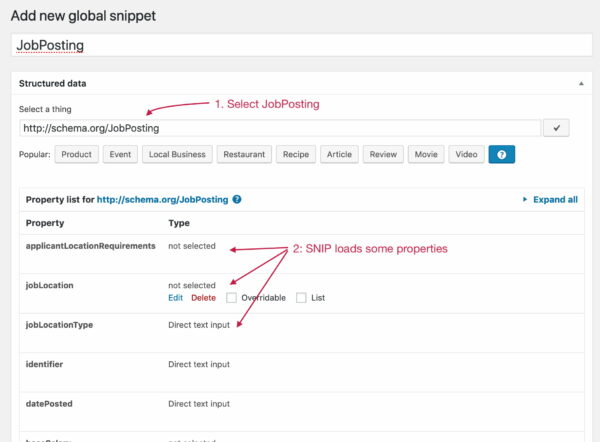Click 'Direct text input' for jobLocationType
The width and height of the screenshot is (600, 442).
point(199,325)
